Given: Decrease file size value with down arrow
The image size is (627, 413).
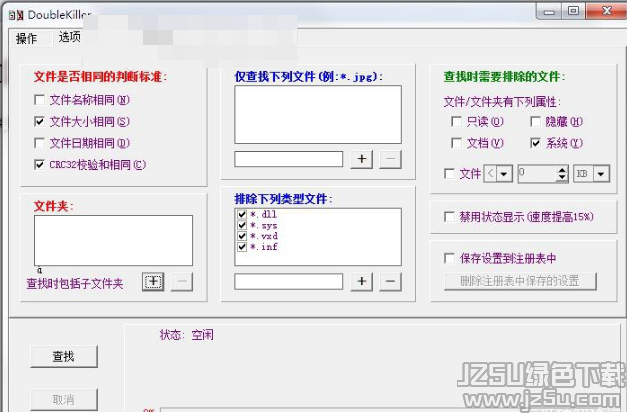Looking at the screenshot, I should point(562,178).
